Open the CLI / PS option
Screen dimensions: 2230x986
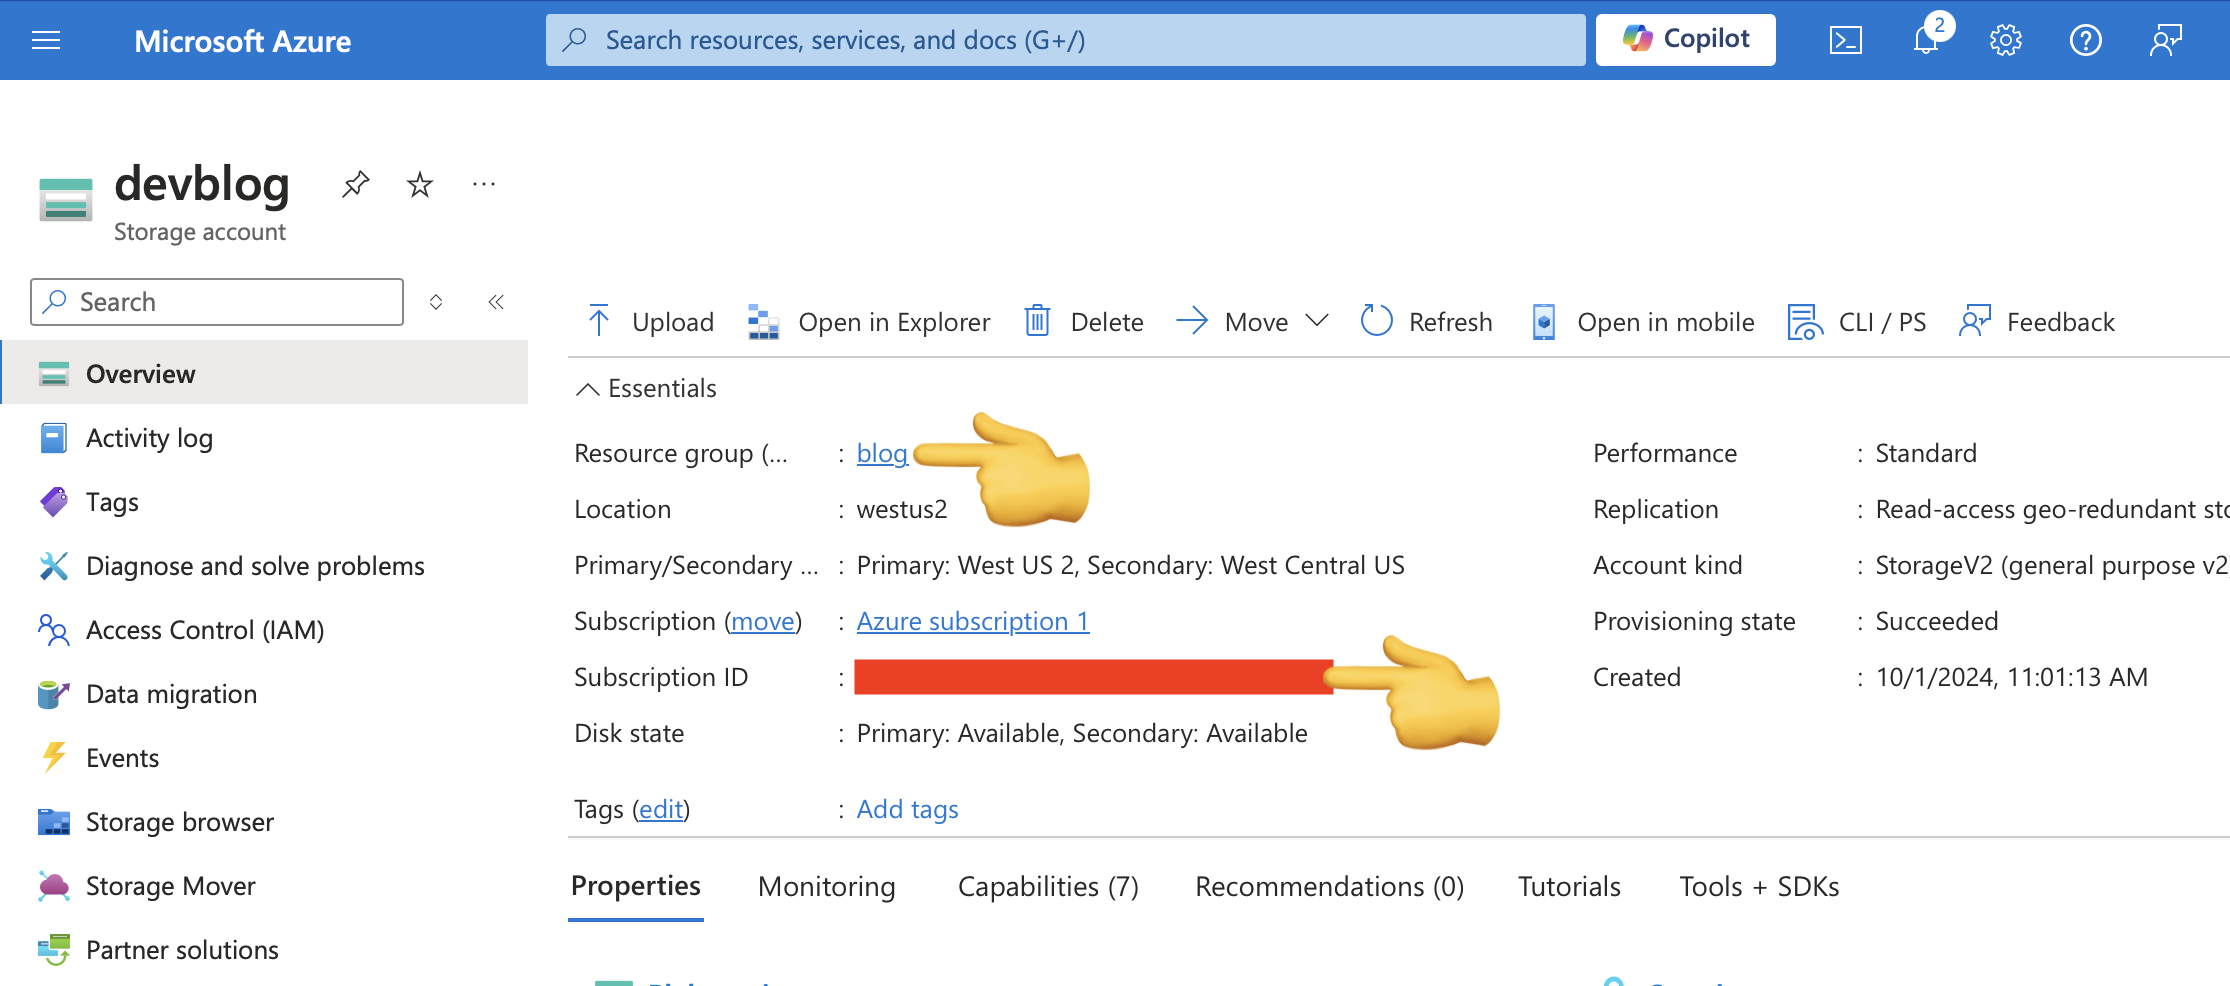point(1856,321)
